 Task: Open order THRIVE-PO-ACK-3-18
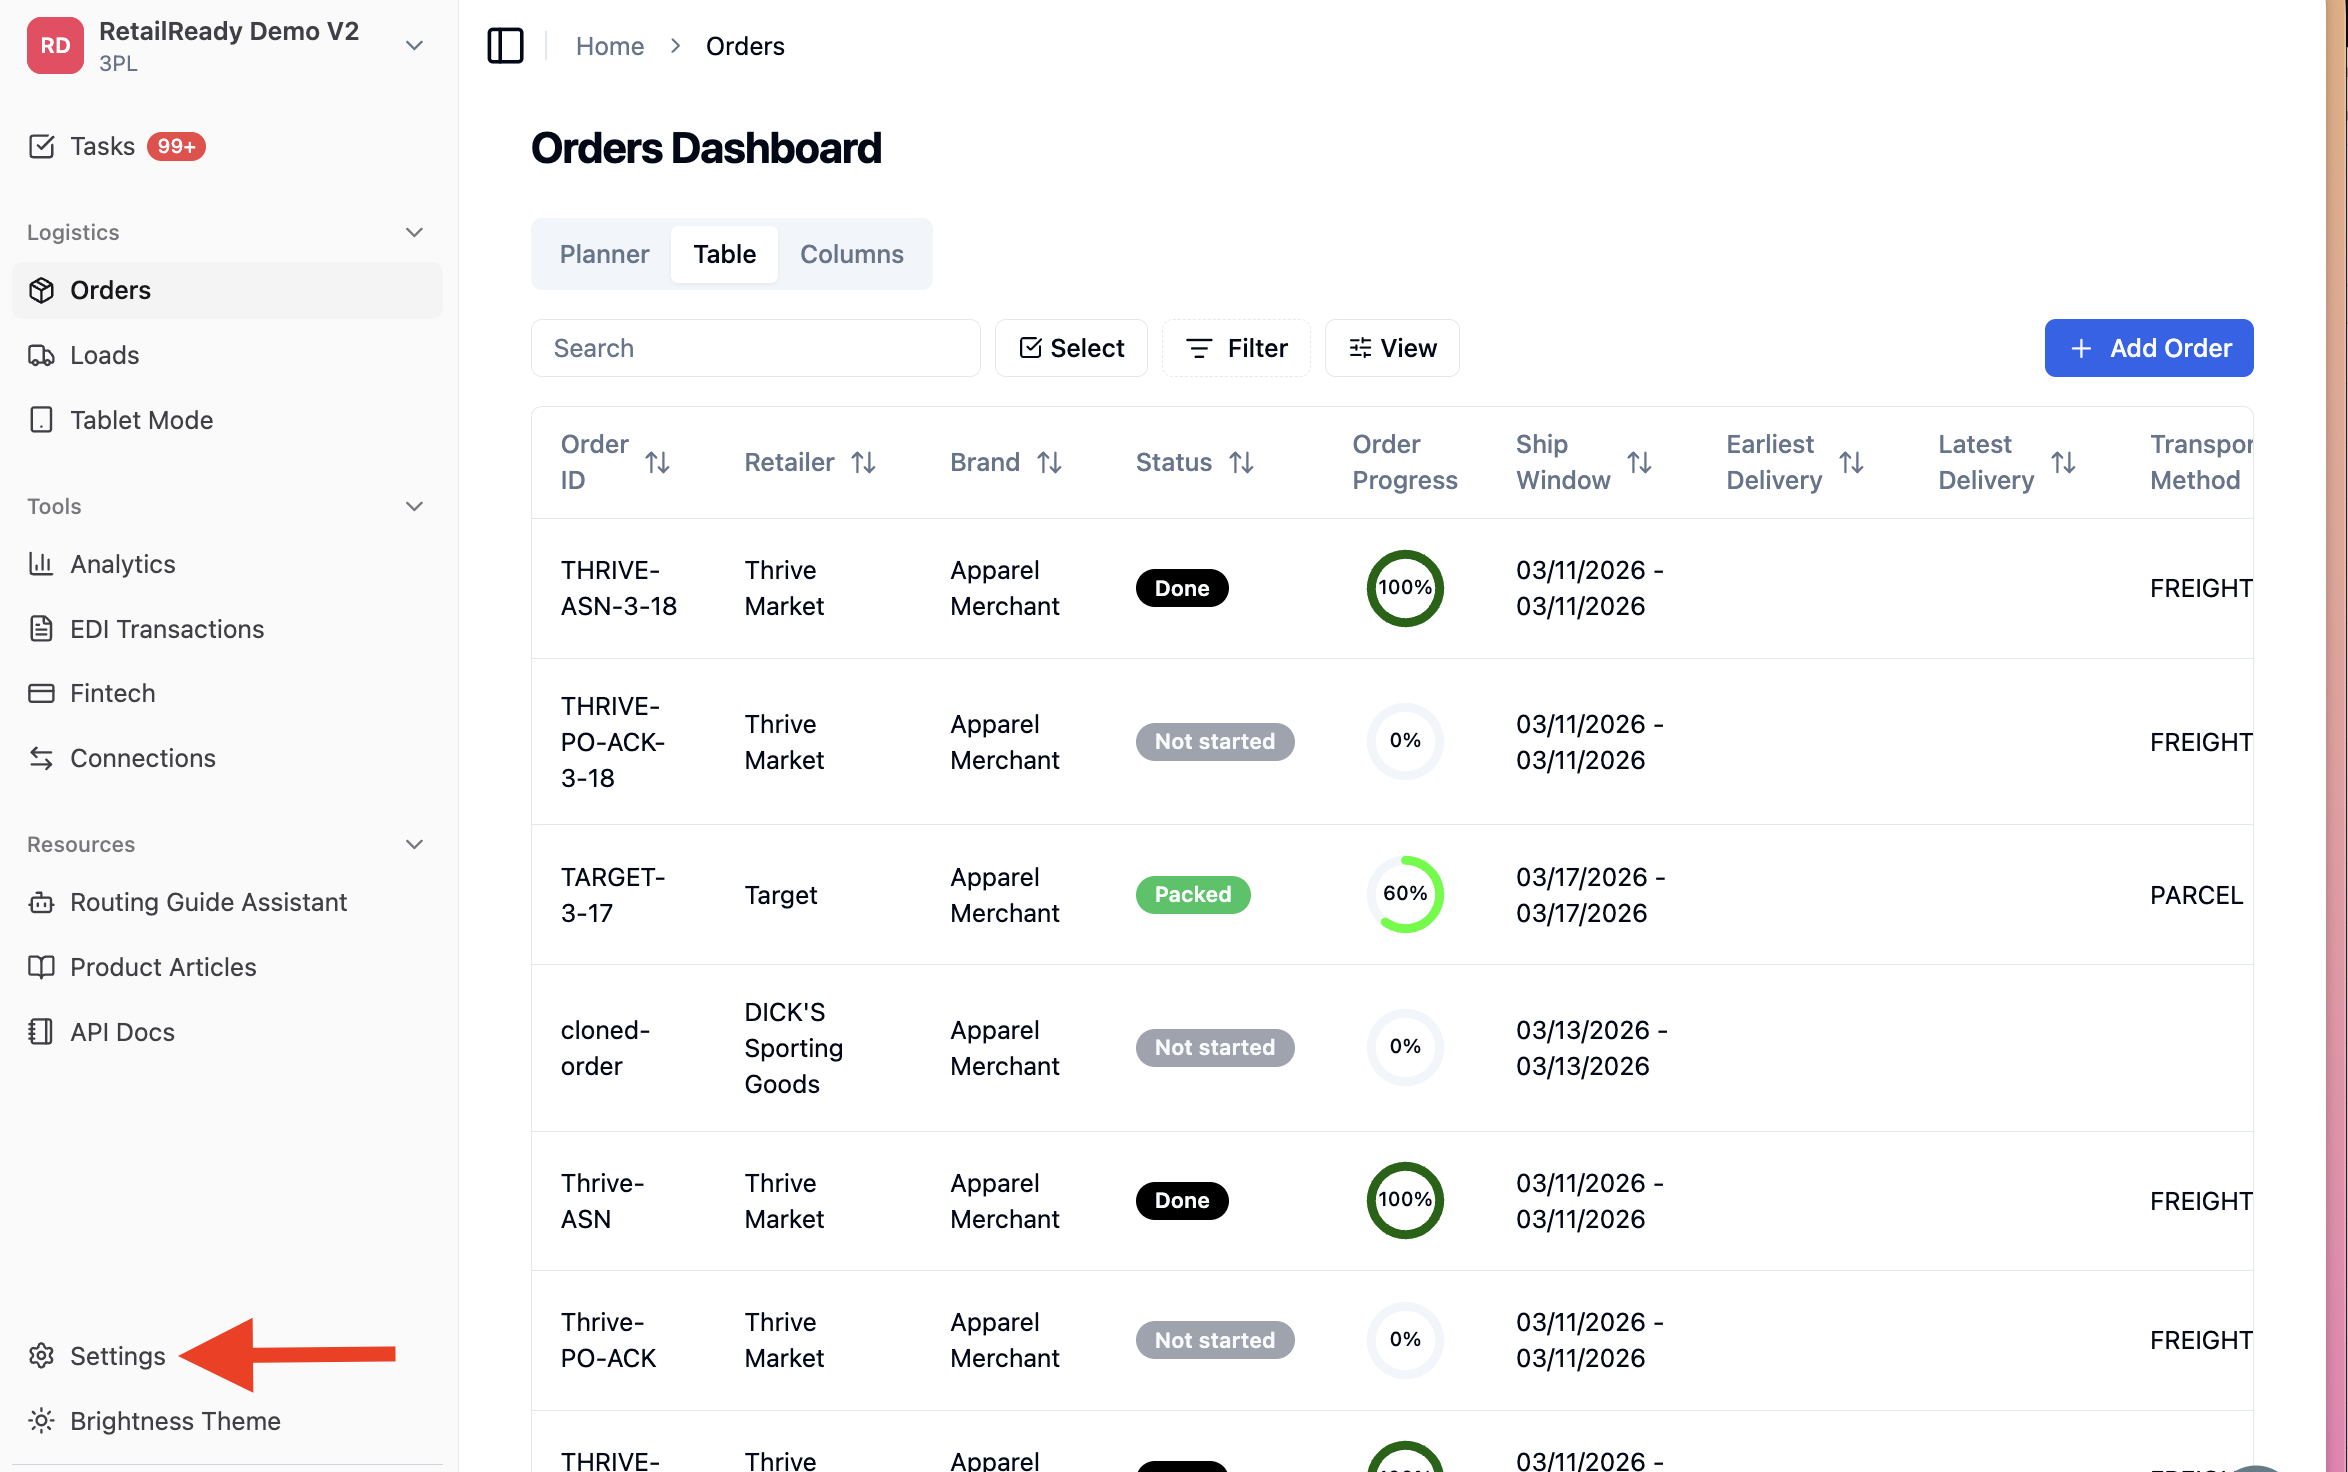click(x=613, y=742)
